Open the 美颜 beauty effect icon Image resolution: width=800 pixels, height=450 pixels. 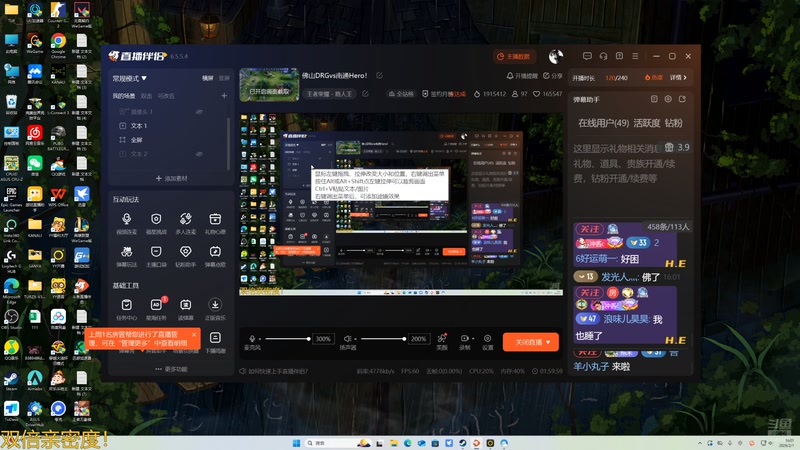[442, 341]
